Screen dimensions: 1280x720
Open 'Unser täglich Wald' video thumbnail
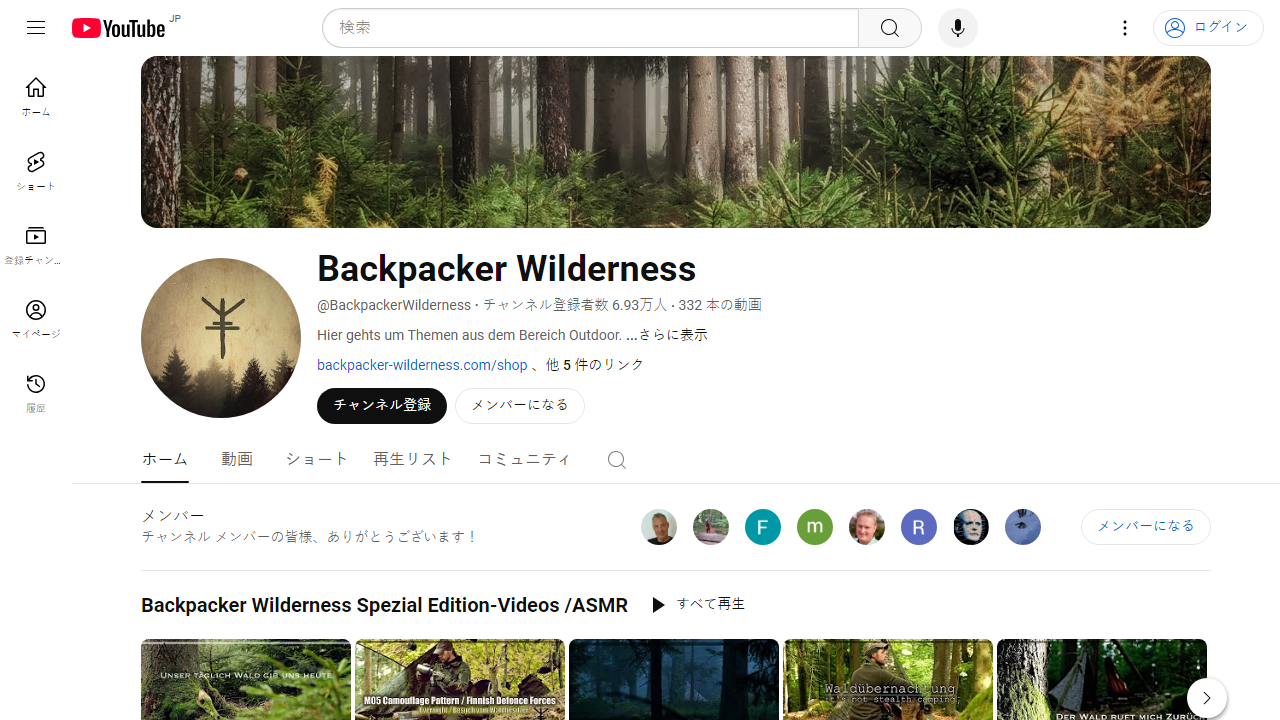click(x=246, y=679)
